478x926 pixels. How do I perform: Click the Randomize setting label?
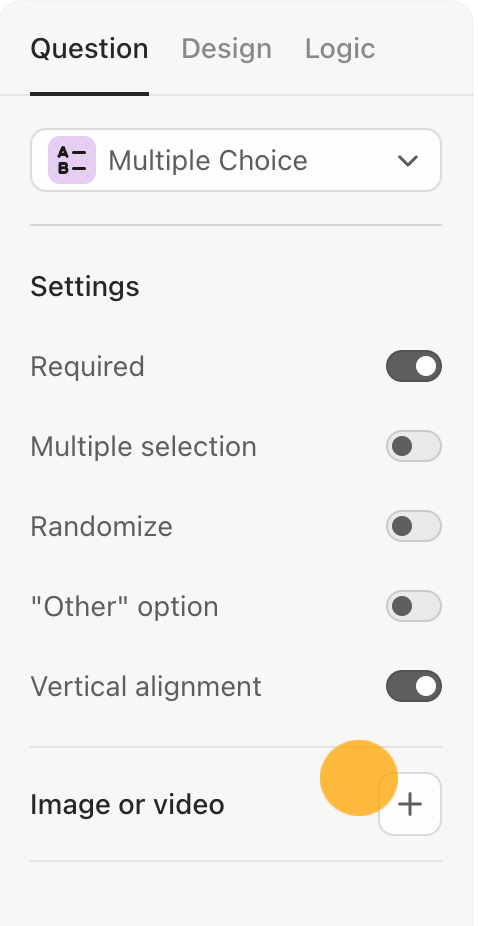102,526
